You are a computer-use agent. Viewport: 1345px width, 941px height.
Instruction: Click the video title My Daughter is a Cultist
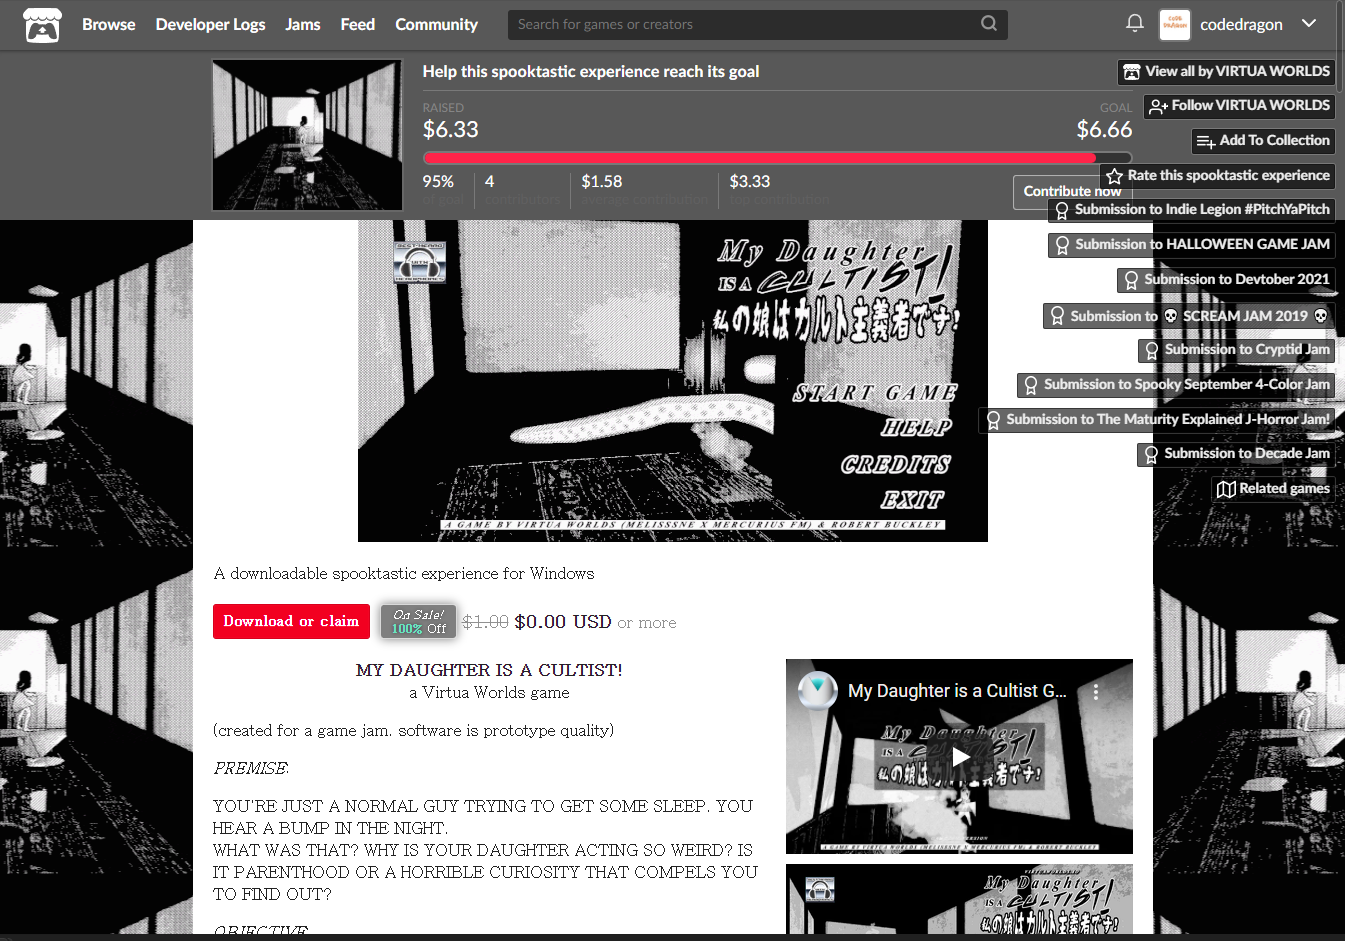click(x=957, y=691)
